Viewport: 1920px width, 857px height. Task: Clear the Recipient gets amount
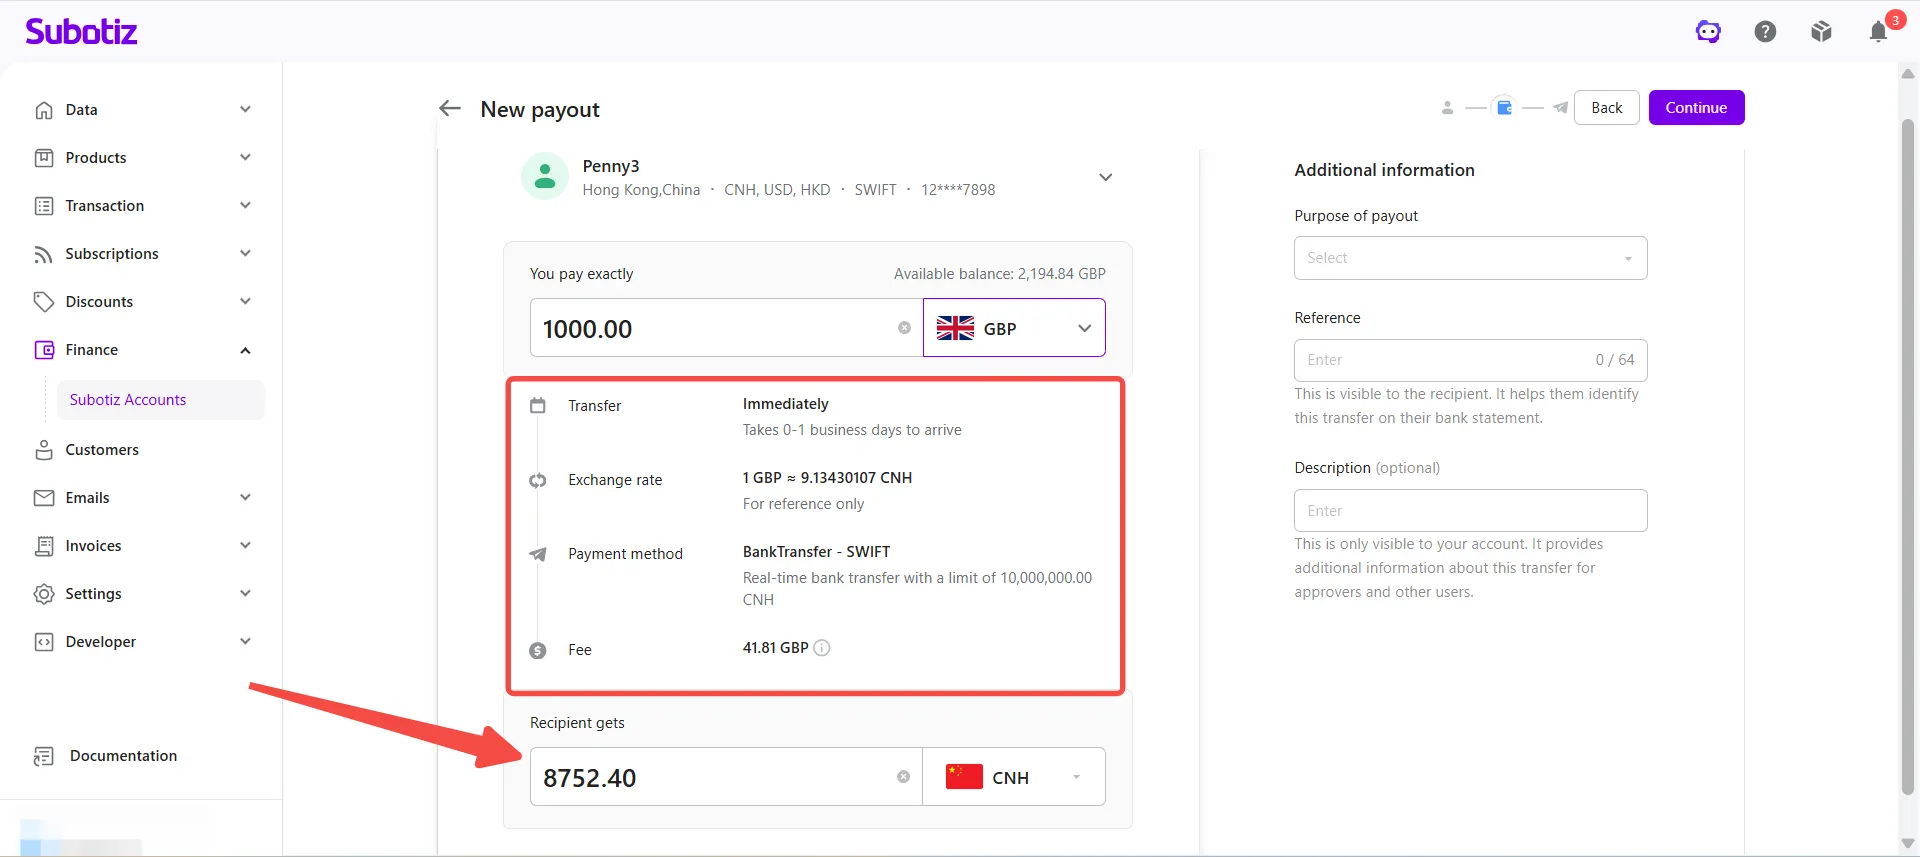click(x=903, y=777)
